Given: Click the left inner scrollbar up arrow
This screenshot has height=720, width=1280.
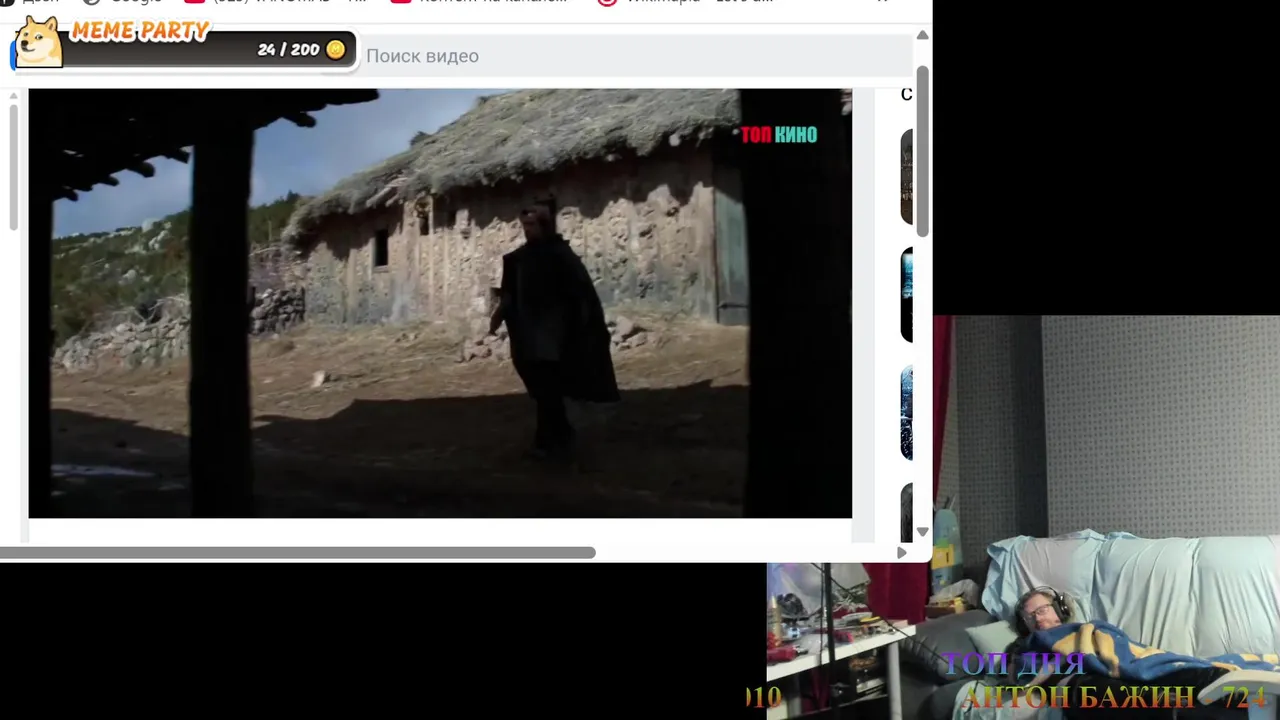Looking at the screenshot, I should pos(13,97).
